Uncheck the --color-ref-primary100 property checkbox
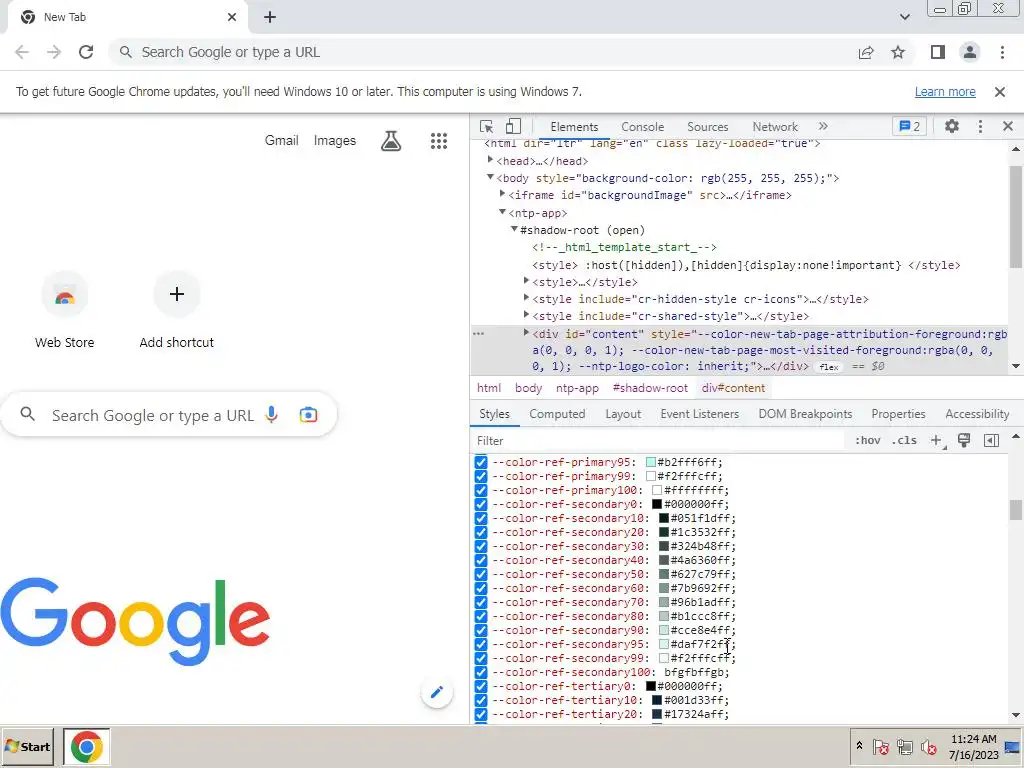Screen dimensions: 1024x768 click(x=481, y=490)
